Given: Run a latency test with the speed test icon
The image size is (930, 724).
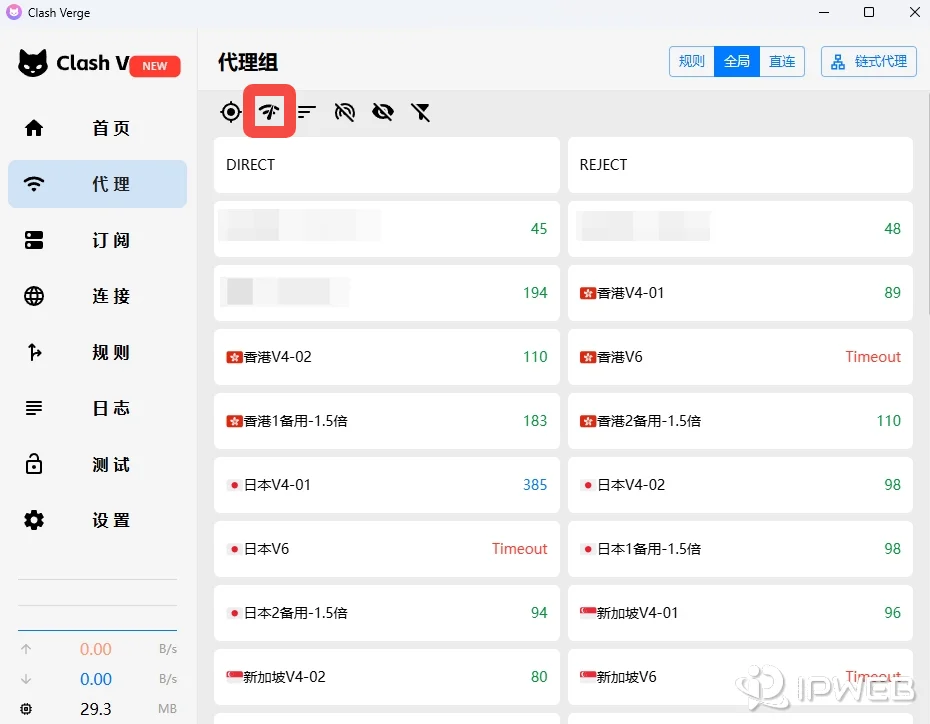Looking at the screenshot, I should pyautogui.click(x=268, y=112).
